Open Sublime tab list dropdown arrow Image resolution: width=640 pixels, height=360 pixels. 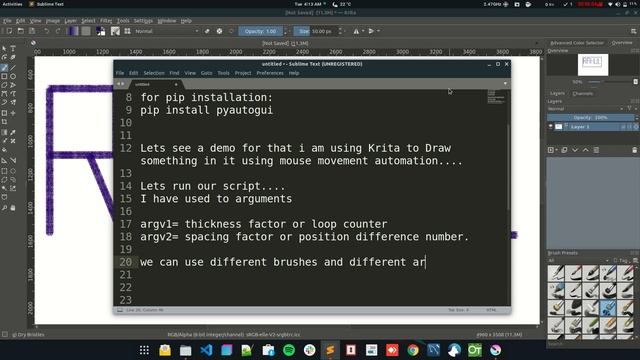[505, 84]
